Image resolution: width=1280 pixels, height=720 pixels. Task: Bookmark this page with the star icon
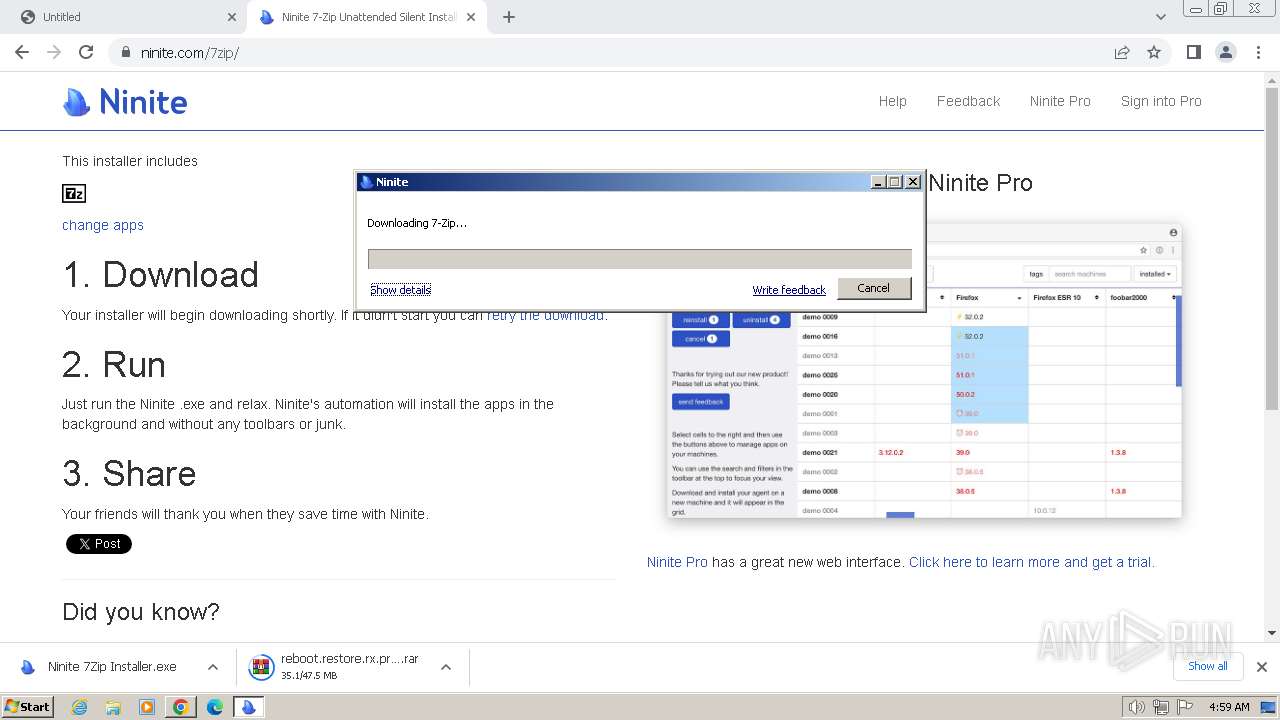tap(1154, 52)
